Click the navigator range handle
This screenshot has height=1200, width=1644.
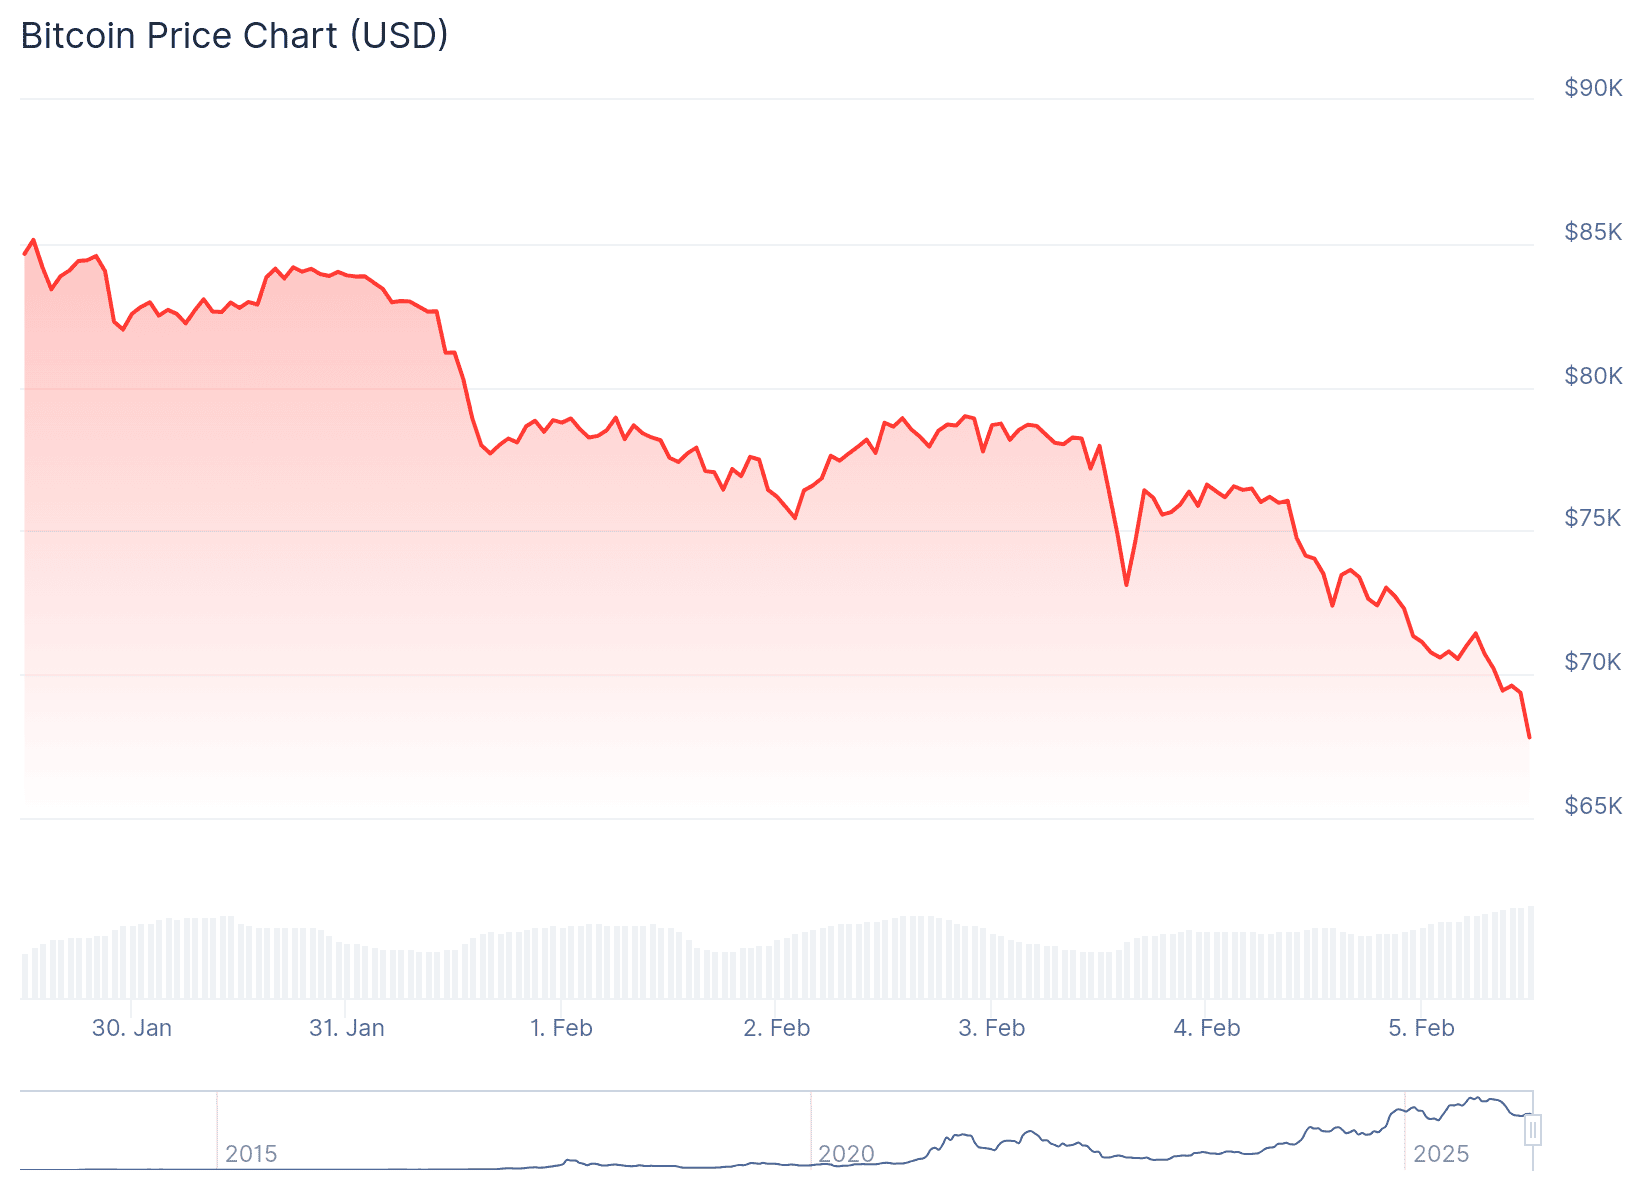(x=1532, y=1130)
